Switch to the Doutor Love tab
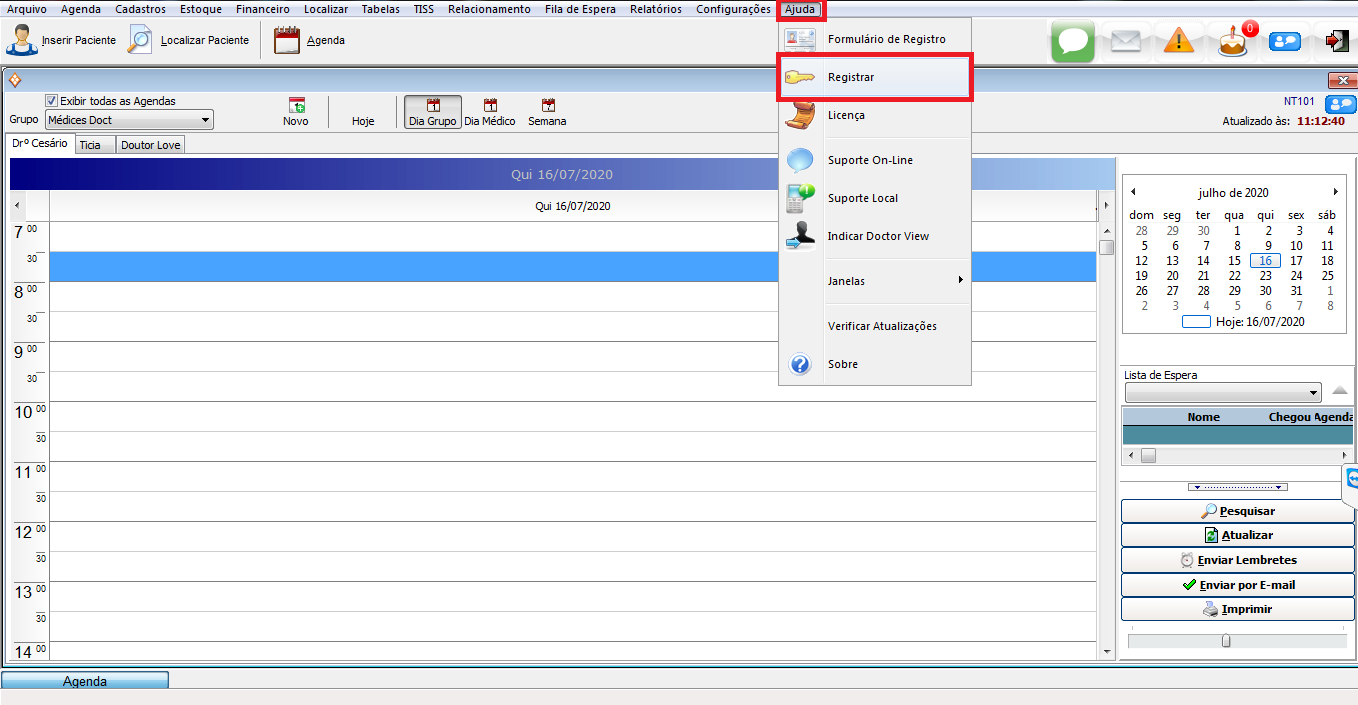This screenshot has width=1358, height=705. [x=151, y=145]
